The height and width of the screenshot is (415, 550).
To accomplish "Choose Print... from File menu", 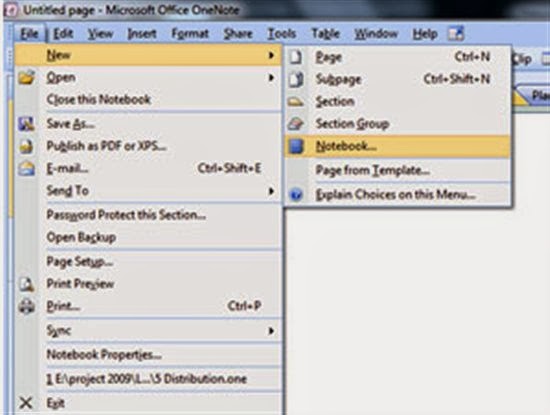I will pyautogui.click(x=148, y=306).
